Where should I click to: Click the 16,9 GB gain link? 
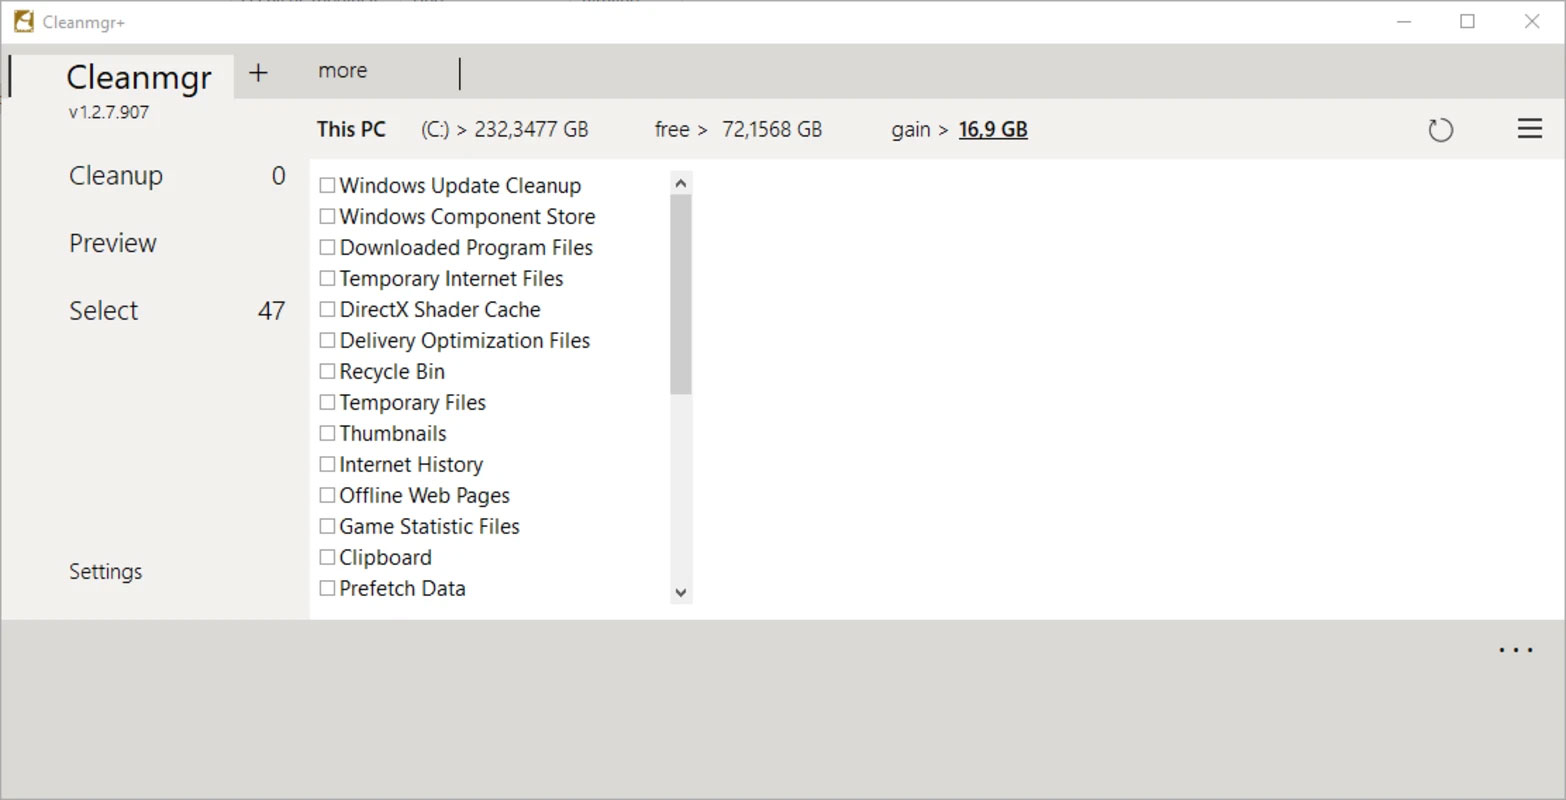[993, 129]
